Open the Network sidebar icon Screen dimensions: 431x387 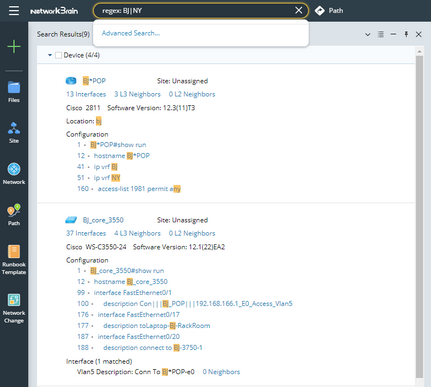point(14,174)
